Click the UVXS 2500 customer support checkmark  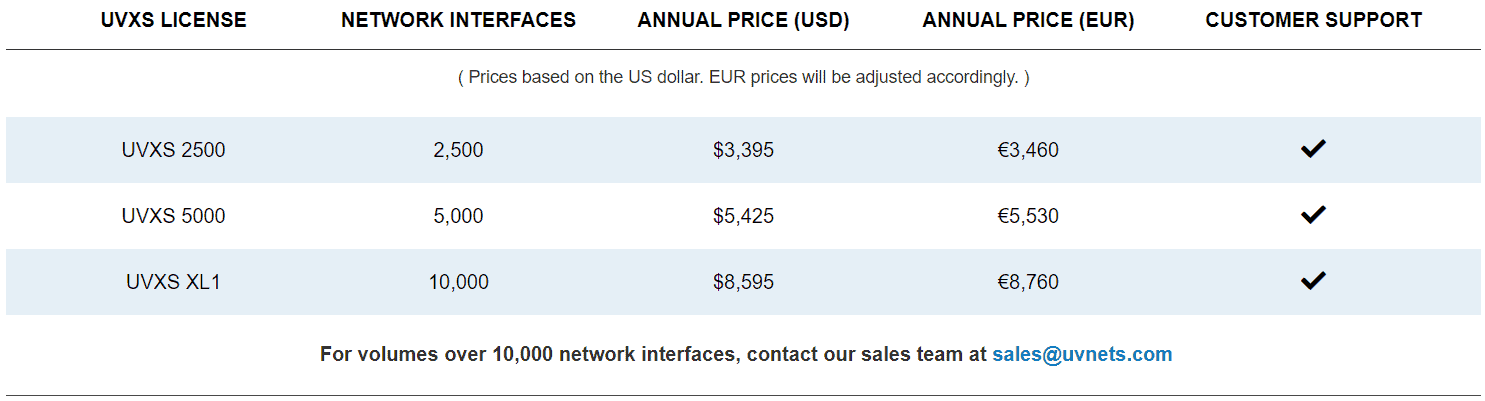[x=1313, y=149]
